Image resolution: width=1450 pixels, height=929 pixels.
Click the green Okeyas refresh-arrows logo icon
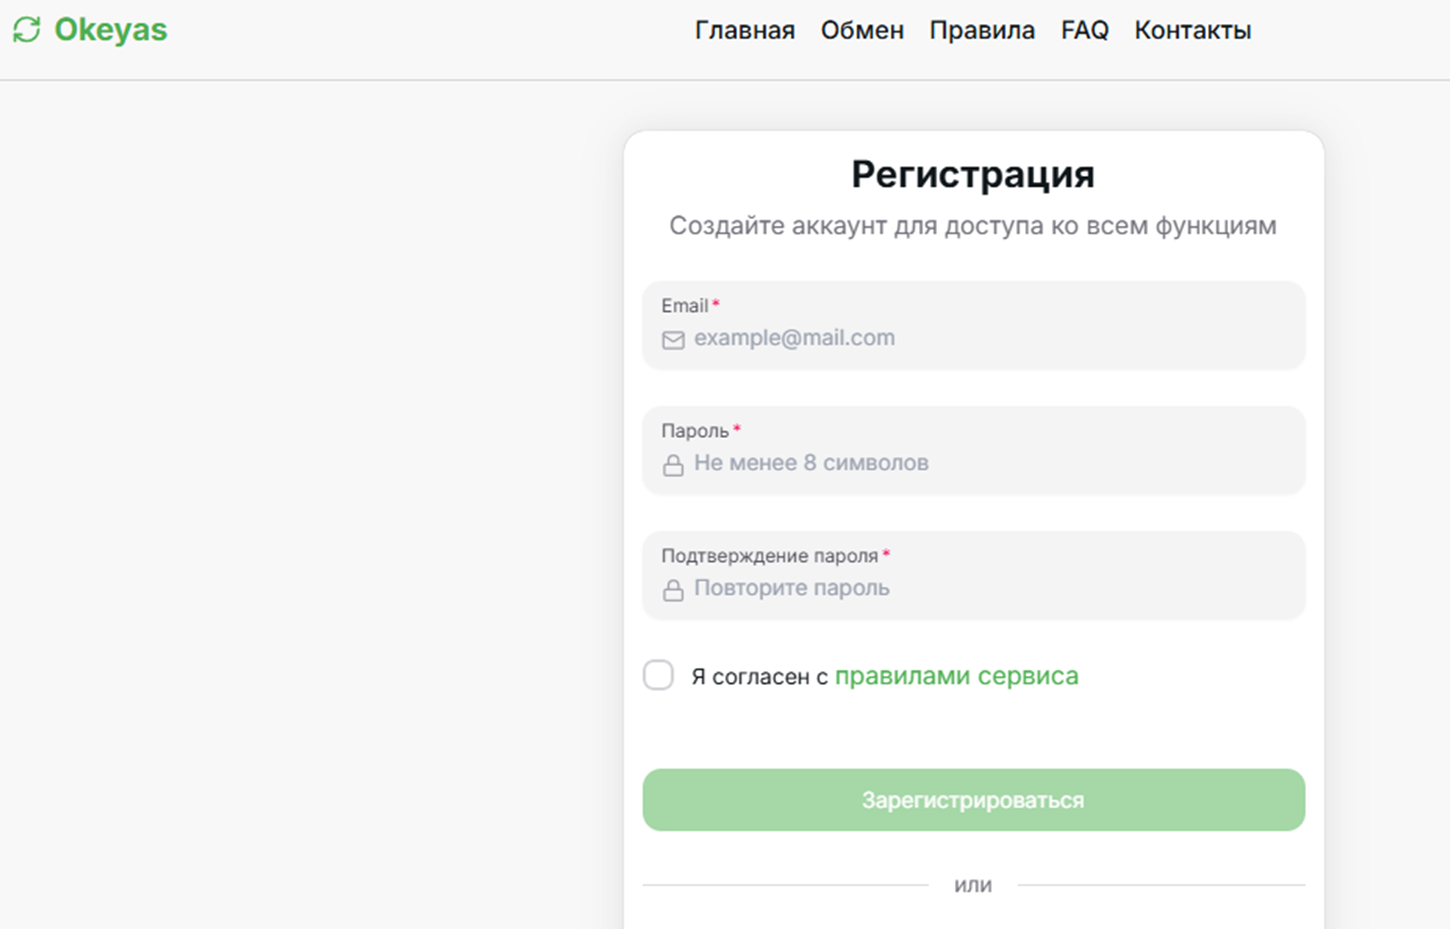[x=27, y=30]
